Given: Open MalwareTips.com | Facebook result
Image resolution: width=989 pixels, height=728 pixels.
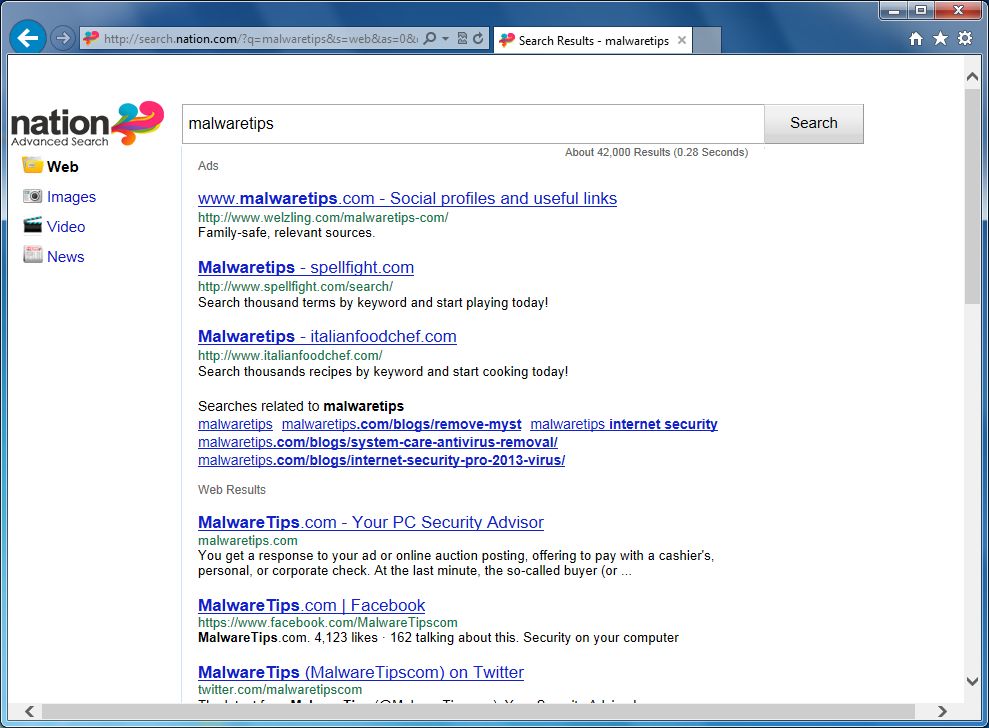Looking at the screenshot, I should (x=312, y=605).
